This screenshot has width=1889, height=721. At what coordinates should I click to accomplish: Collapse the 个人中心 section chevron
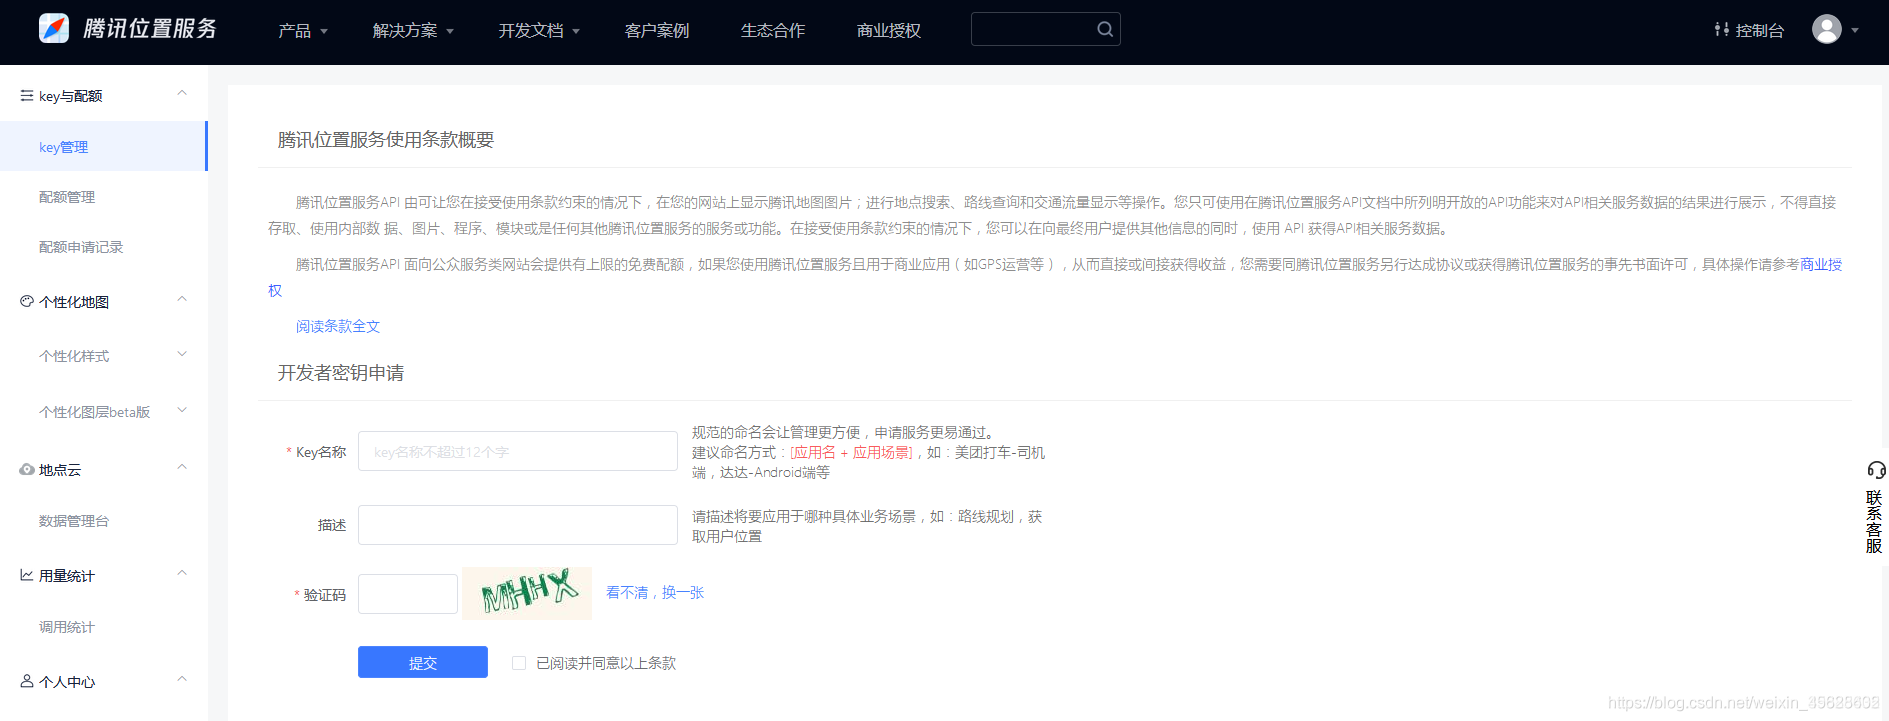coord(182,679)
